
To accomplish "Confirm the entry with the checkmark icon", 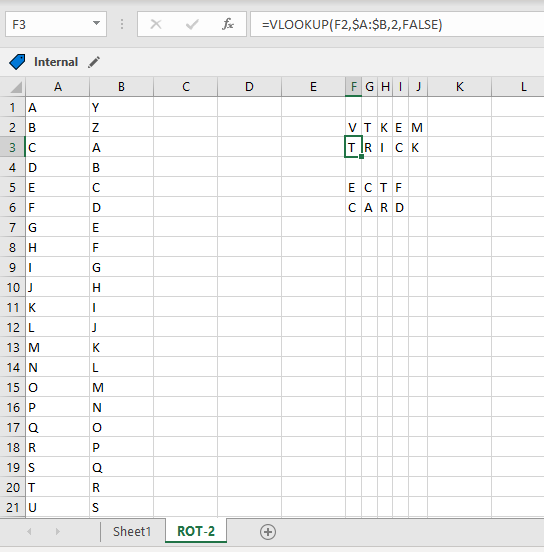I will coord(192,24).
